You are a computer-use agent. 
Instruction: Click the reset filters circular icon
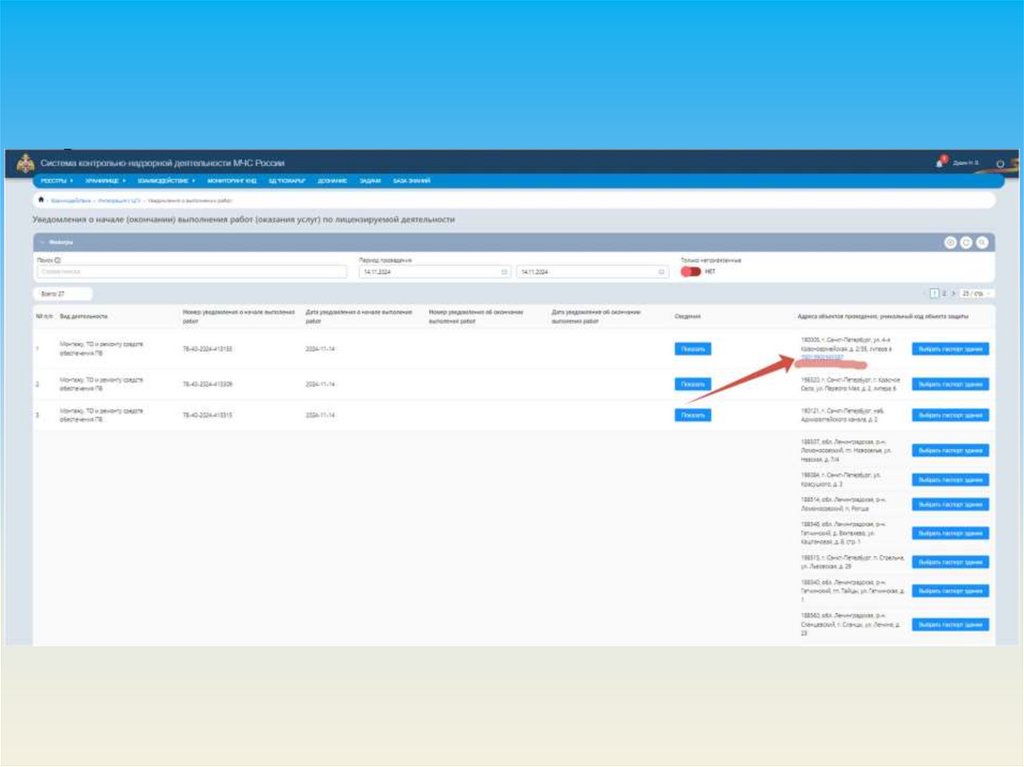pos(966,242)
